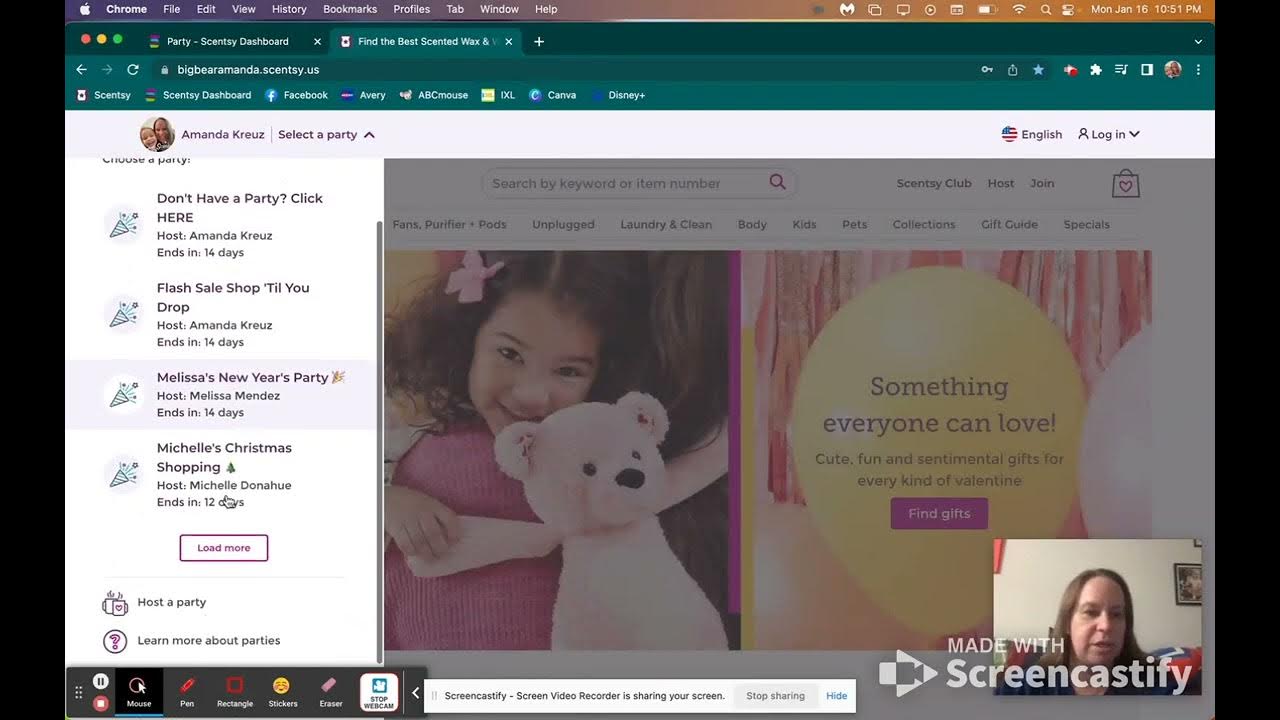
Task: Open the Specials menu
Action: point(1086,224)
